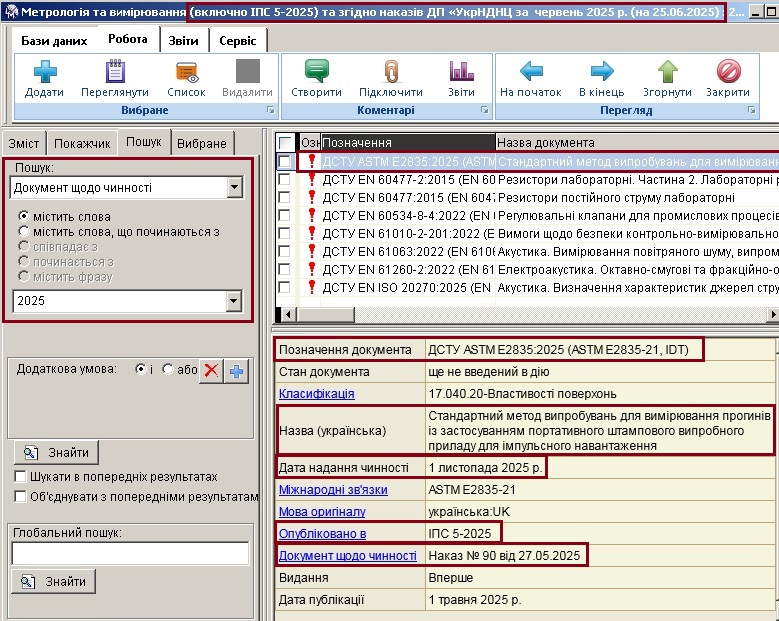
Task: Choose the 'або' condition radio button
Action: 168,369
